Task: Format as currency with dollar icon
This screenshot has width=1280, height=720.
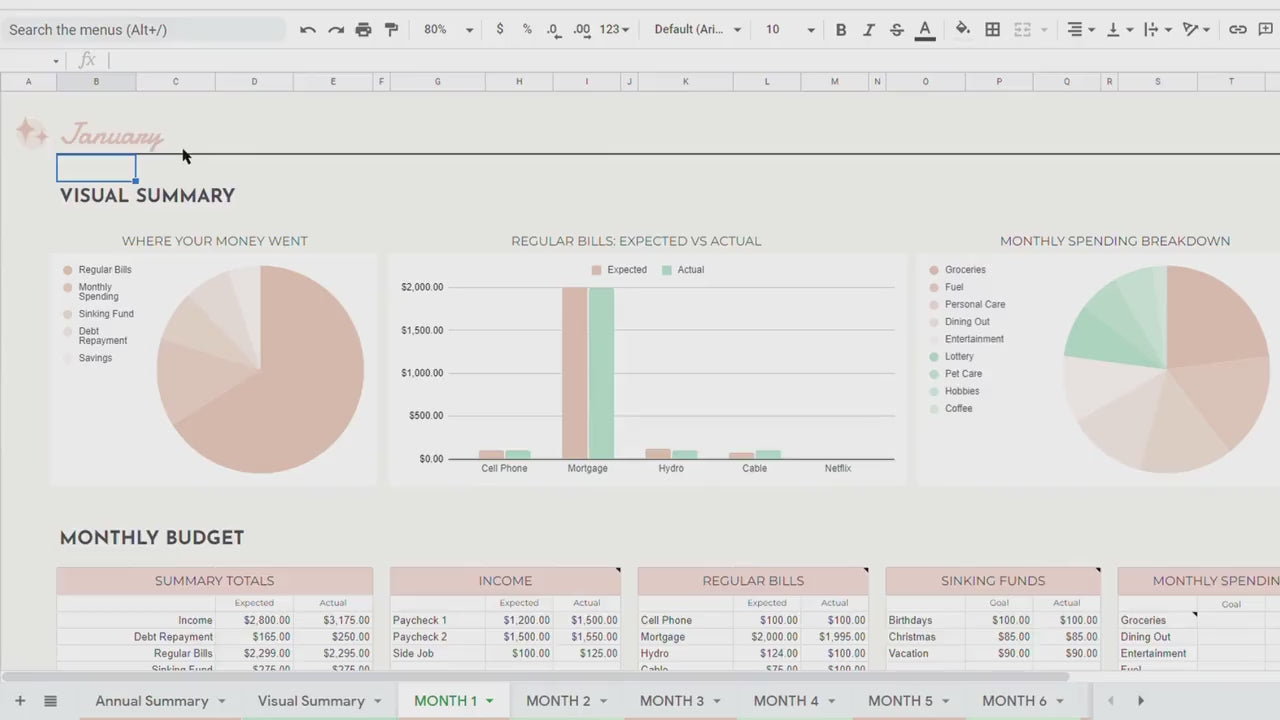Action: pos(500,30)
